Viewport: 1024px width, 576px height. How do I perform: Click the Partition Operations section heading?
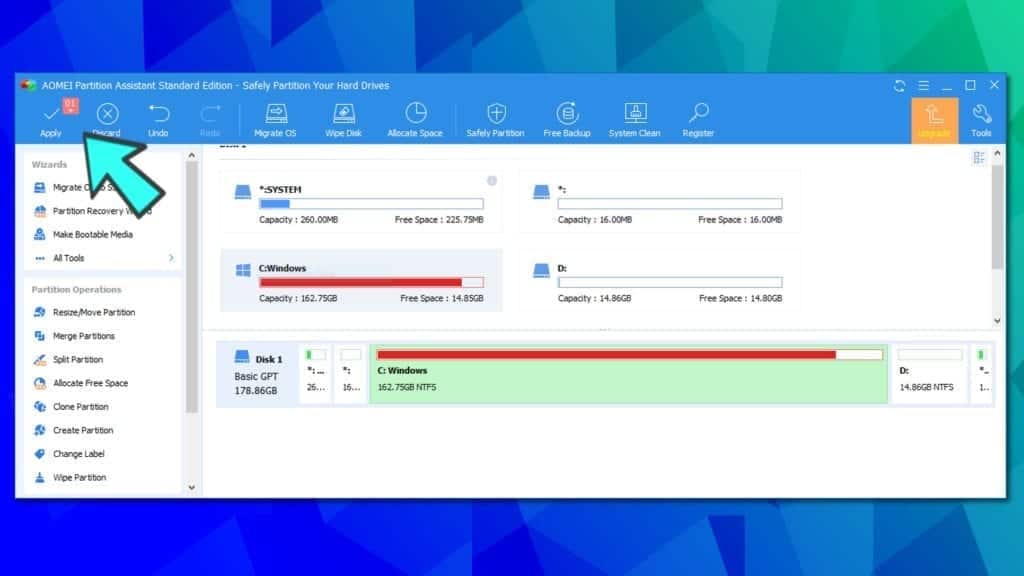(x=76, y=289)
